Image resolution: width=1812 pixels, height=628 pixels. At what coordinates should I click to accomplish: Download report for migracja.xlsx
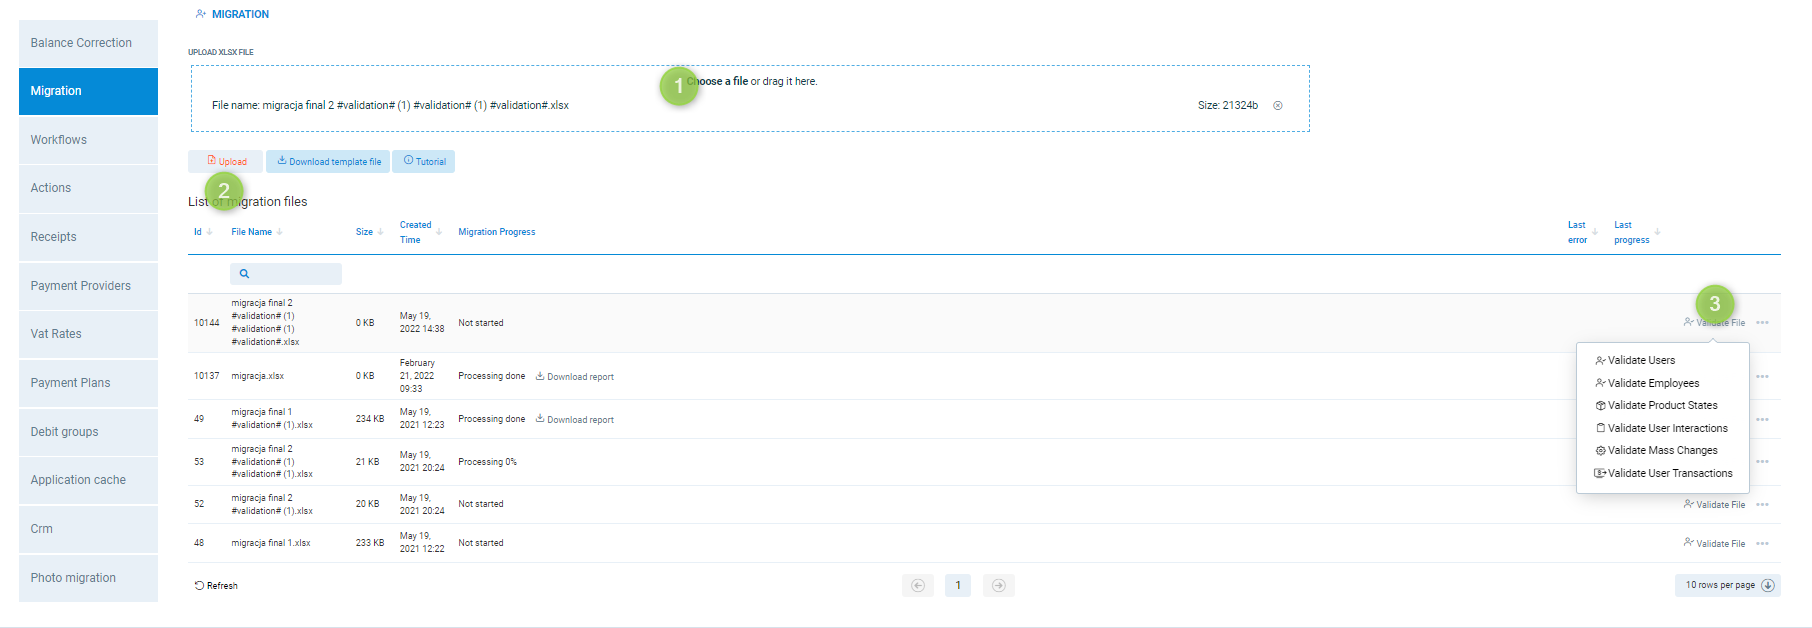pyautogui.click(x=575, y=377)
